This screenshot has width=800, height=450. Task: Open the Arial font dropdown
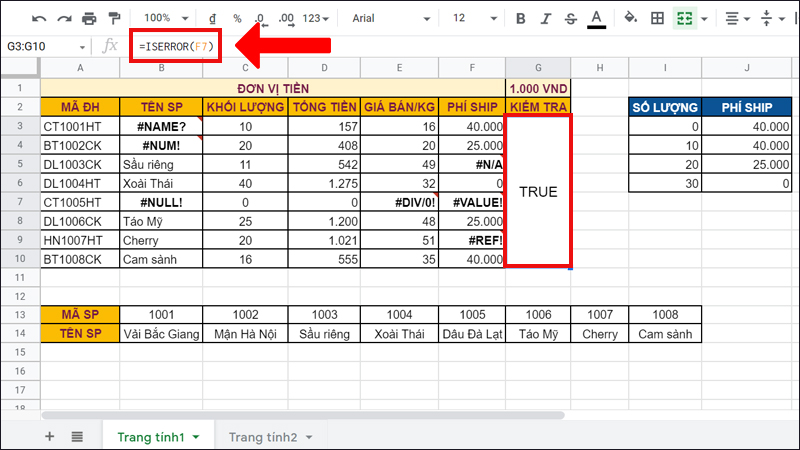point(390,19)
